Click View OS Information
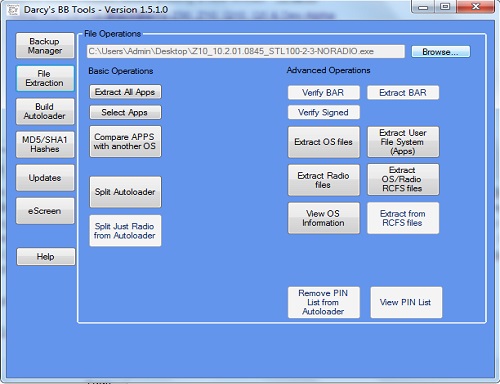The image size is (500, 384). 324,218
